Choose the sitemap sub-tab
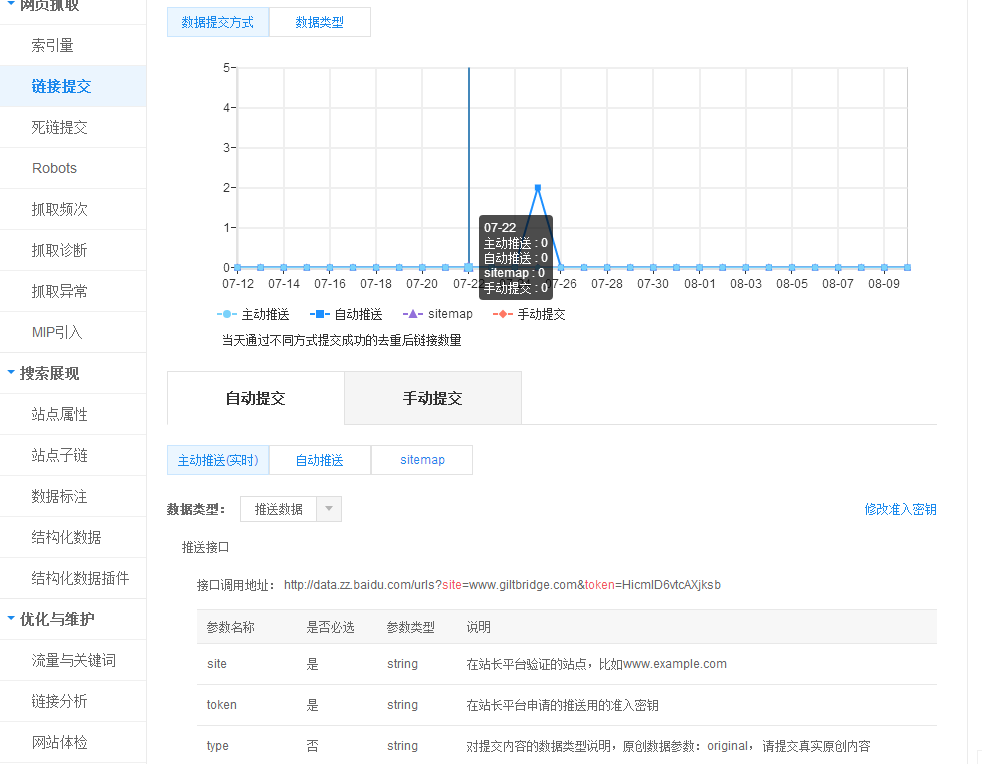This screenshot has height=764, width=982. (x=422, y=460)
